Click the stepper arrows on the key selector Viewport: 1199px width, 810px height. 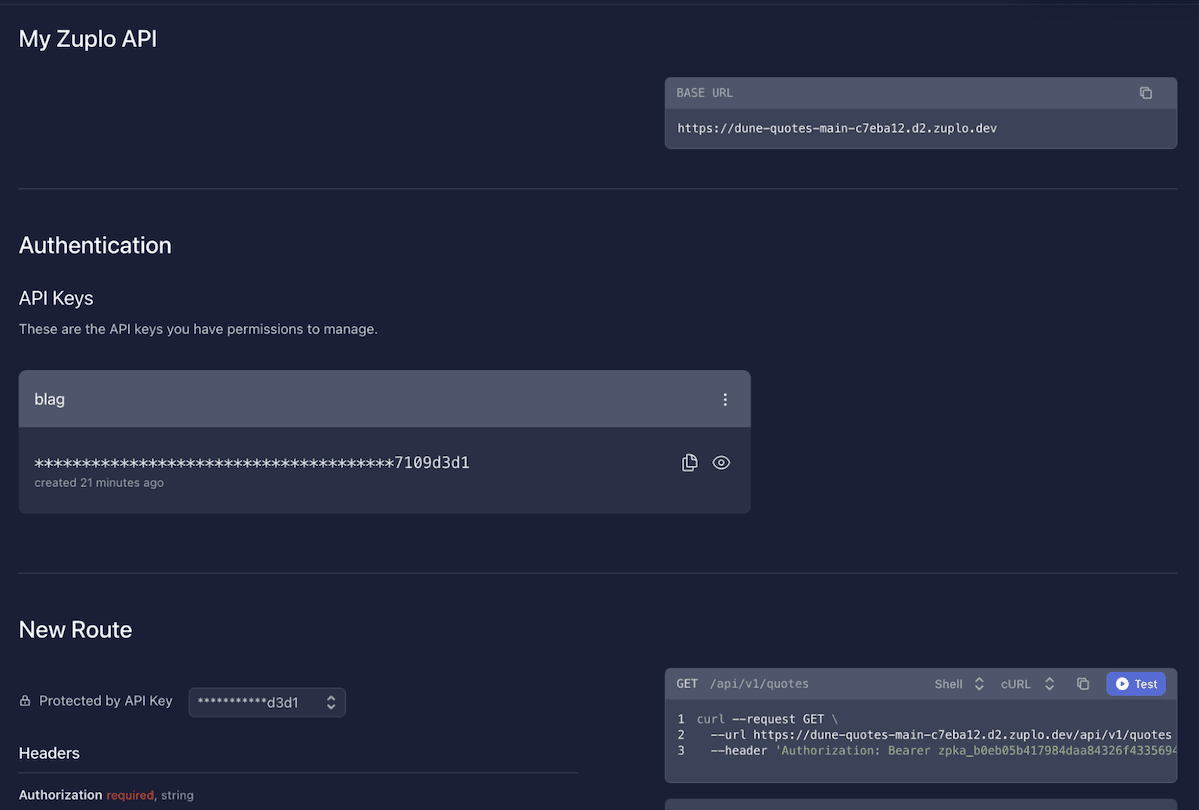(x=331, y=702)
